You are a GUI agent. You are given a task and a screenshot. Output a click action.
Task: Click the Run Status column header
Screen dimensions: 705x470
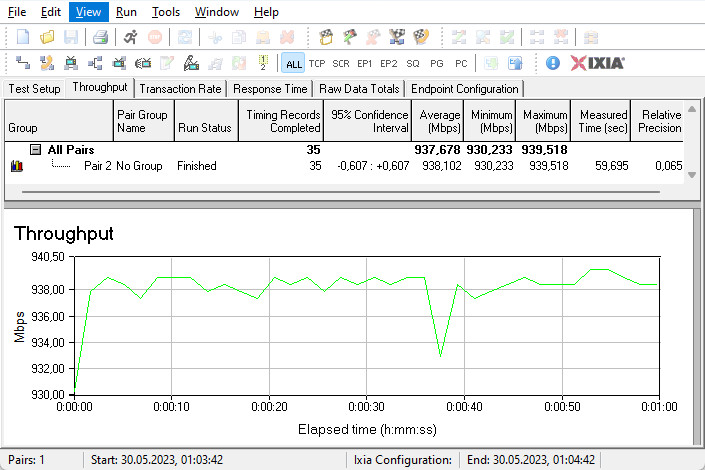pos(206,121)
